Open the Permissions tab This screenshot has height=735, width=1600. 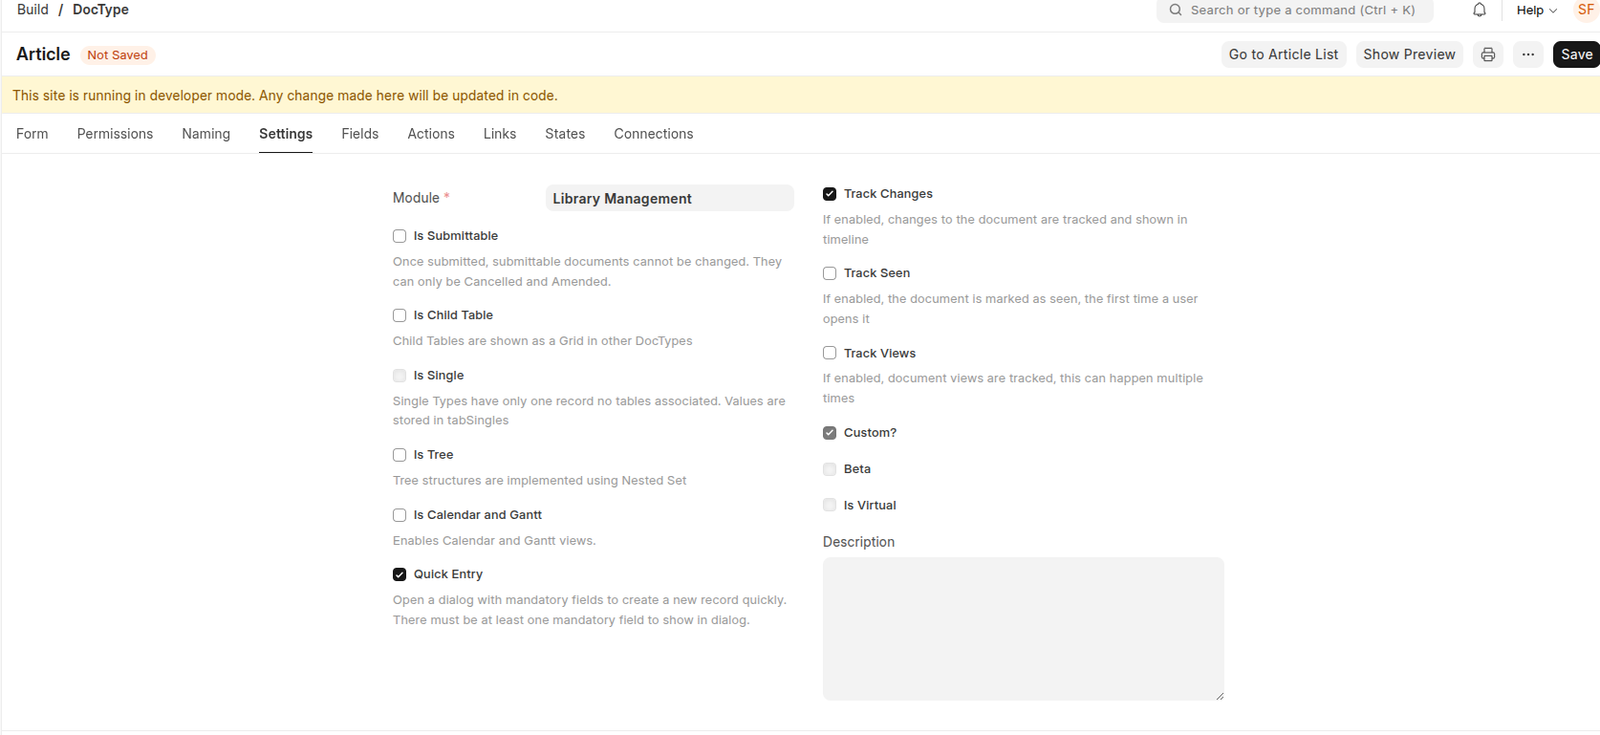(x=115, y=134)
